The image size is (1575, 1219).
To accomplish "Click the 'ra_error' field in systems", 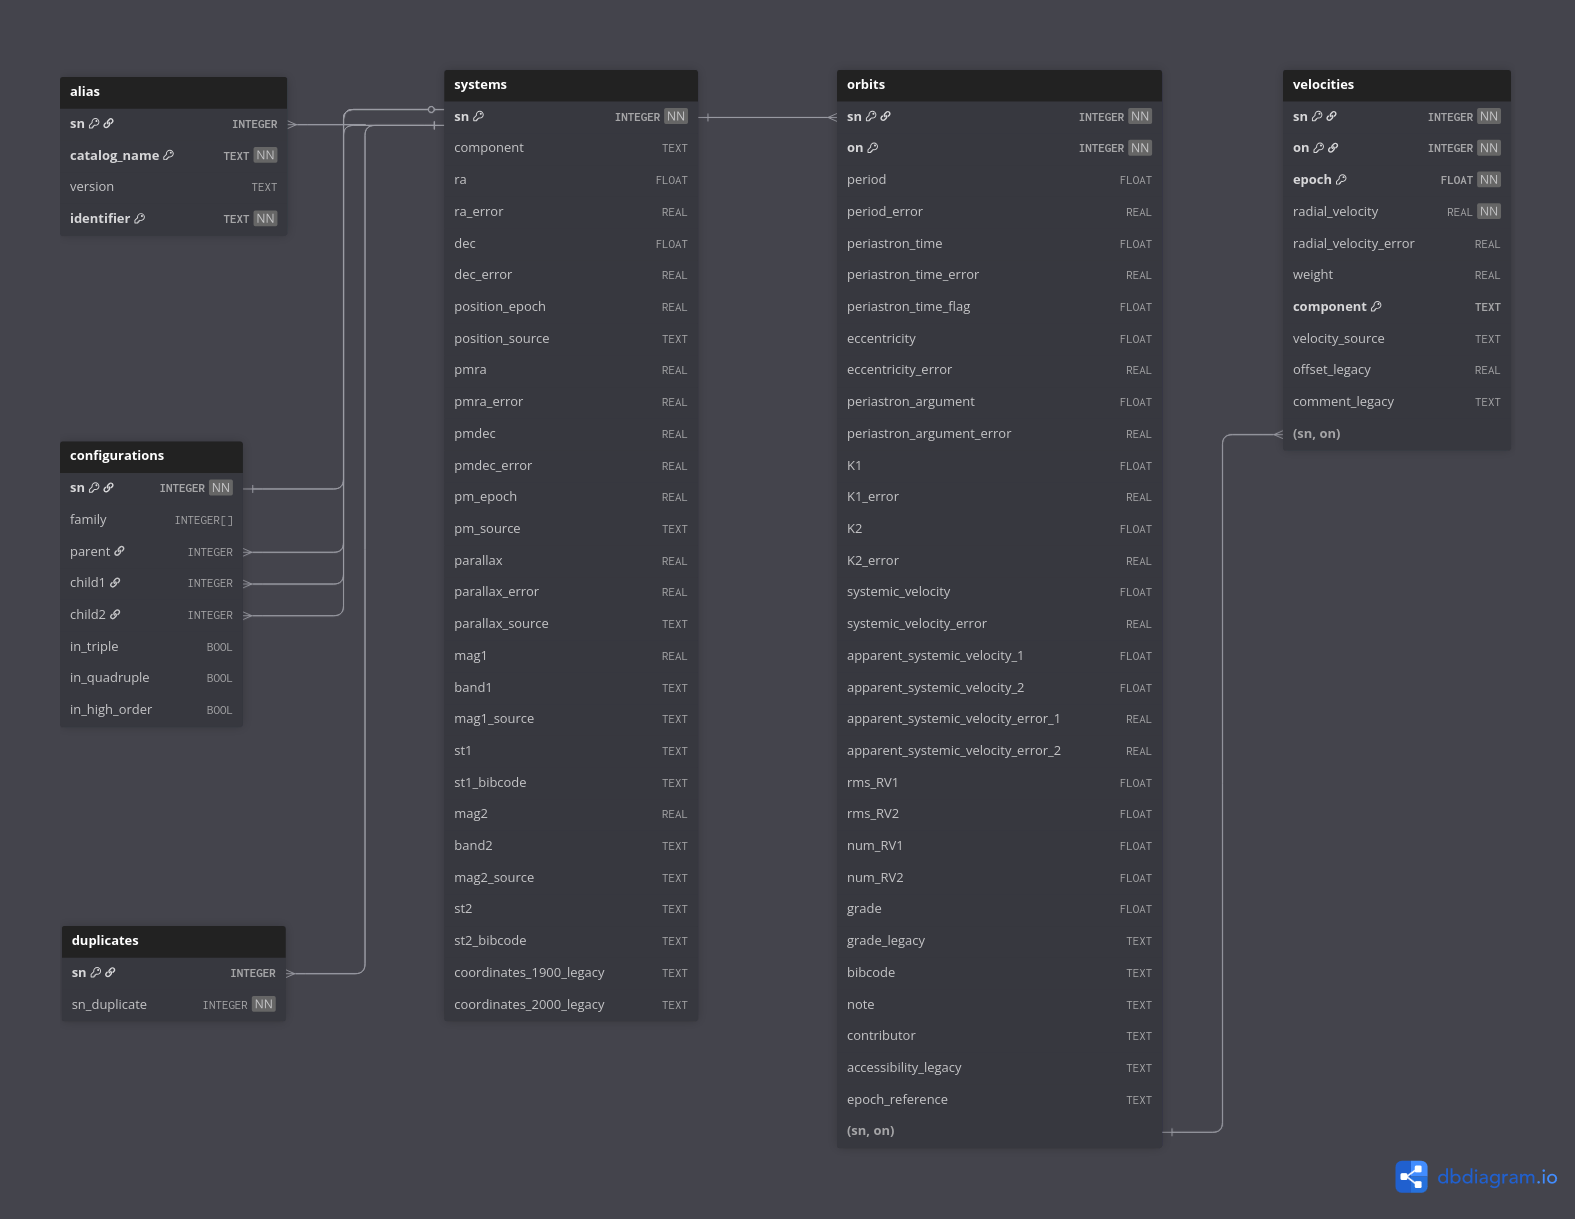I will pyautogui.click(x=571, y=212).
